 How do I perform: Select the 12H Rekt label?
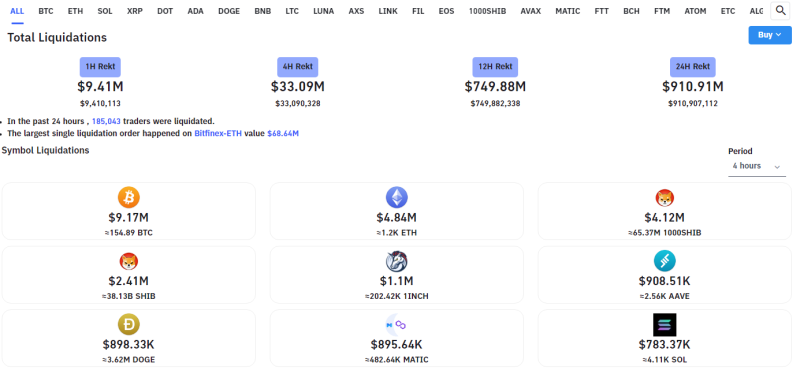click(x=495, y=67)
